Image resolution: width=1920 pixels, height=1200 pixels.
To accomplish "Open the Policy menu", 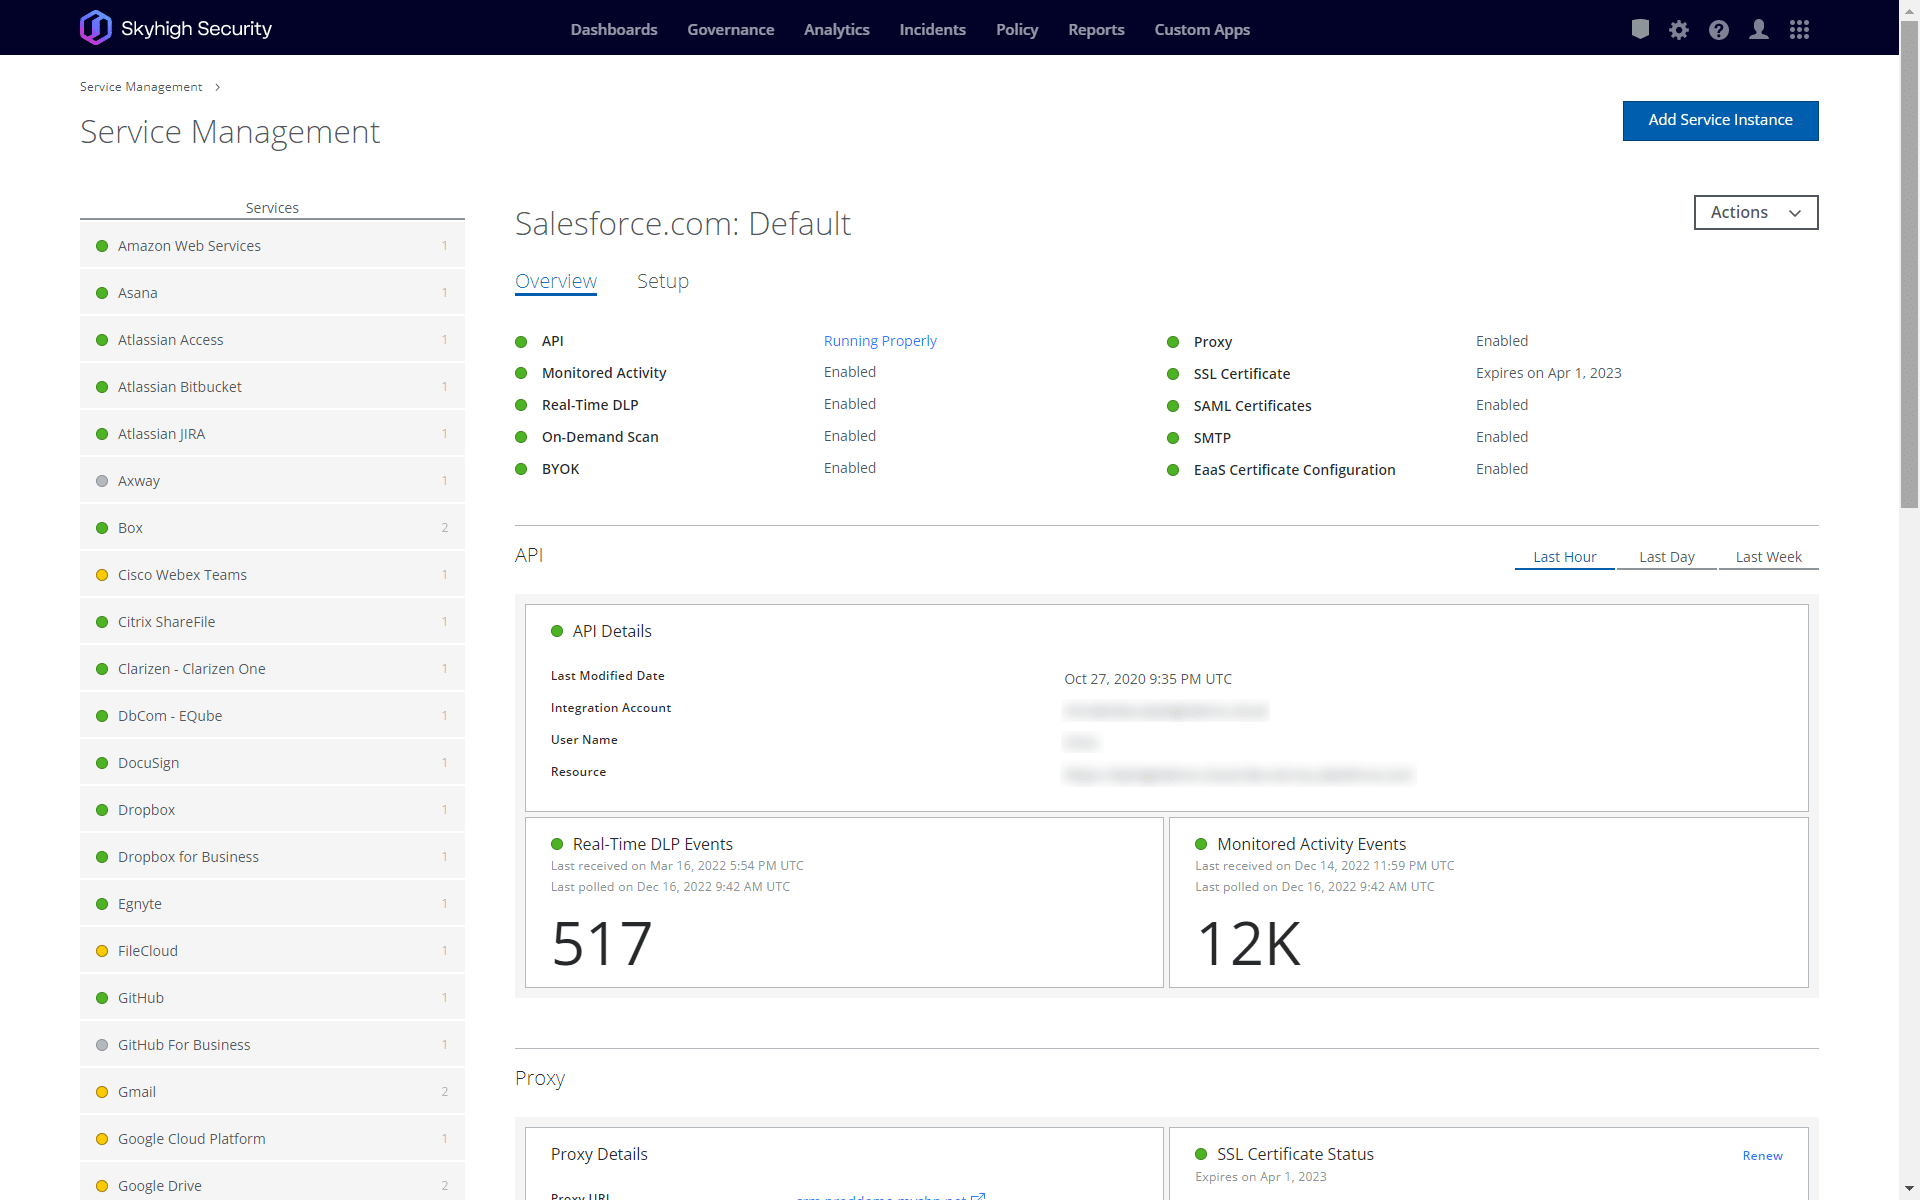I will point(1016,30).
